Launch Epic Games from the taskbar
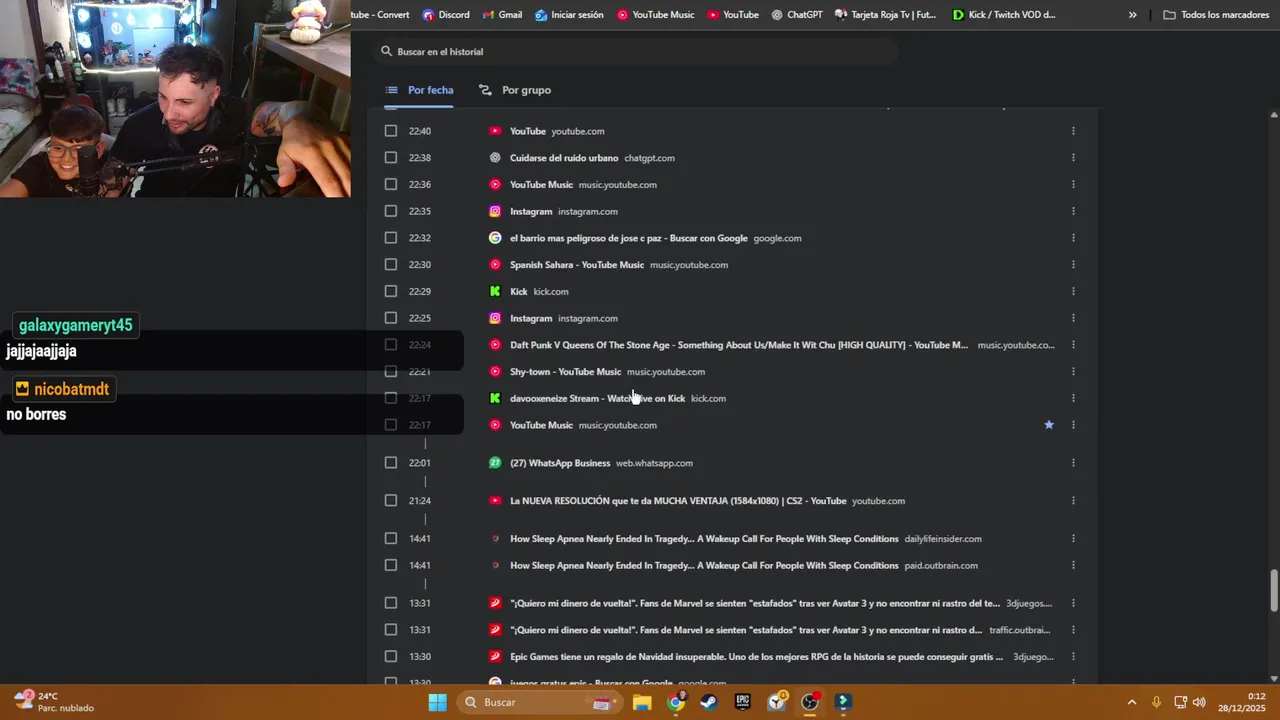This screenshot has width=1280, height=720. pyautogui.click(x=743, y=702)
